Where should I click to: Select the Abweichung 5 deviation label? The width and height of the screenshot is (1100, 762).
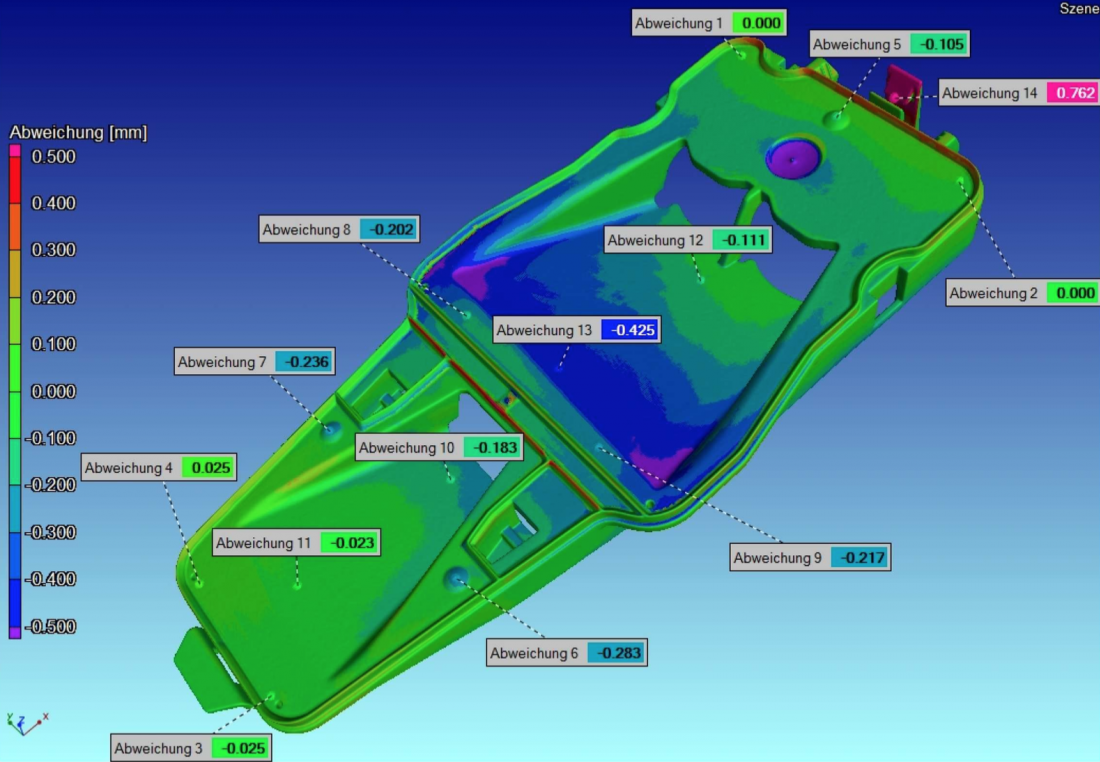click(x=888, y=44)
